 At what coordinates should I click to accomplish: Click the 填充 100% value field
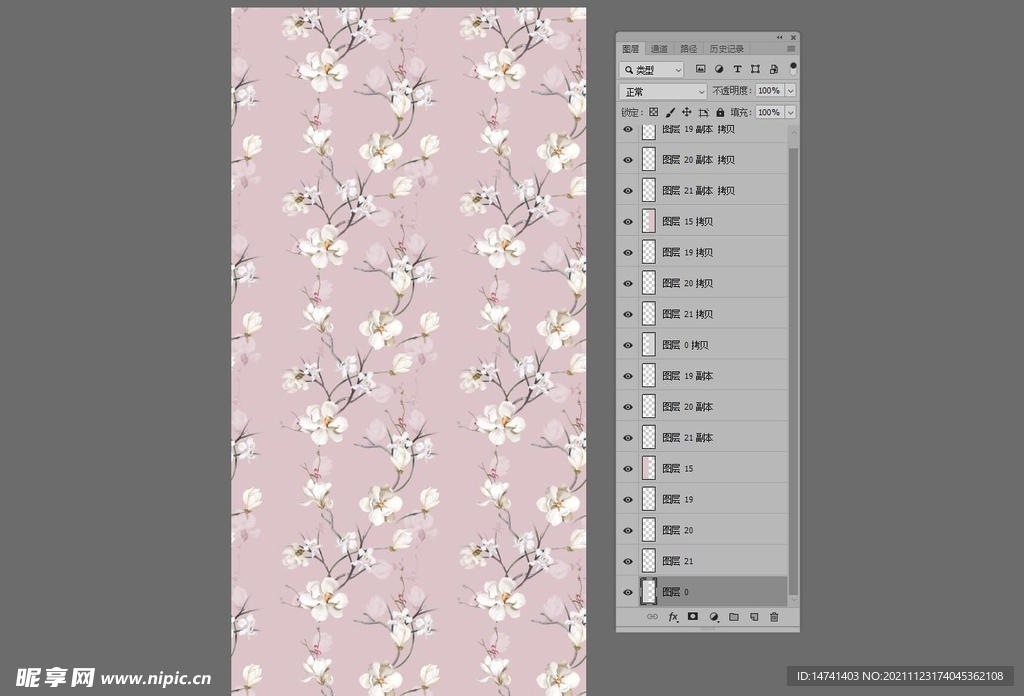tap(769, 112)
